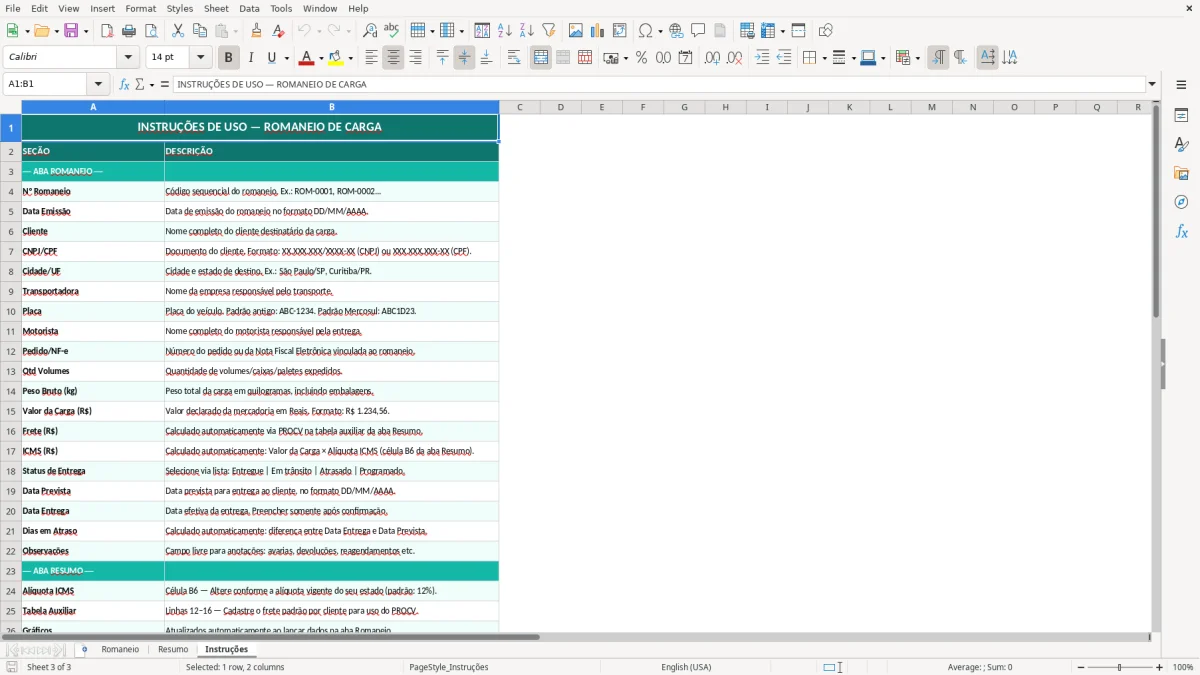
Task: Toggle Merge and Center Cells
Action: 541,58
